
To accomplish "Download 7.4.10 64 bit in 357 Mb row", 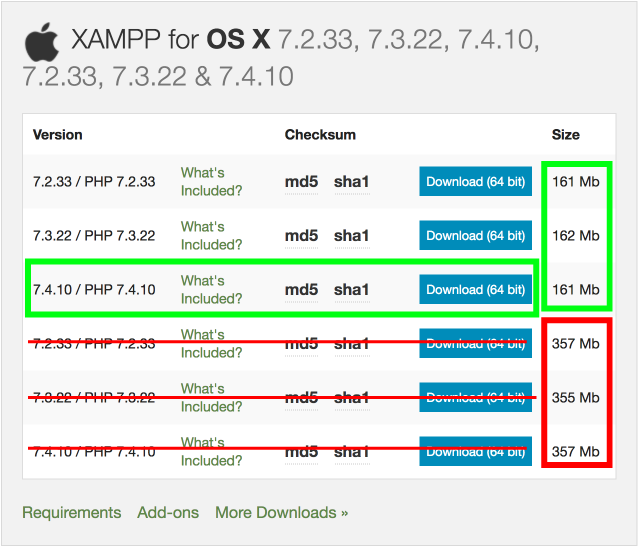I will tap(475, 451).
